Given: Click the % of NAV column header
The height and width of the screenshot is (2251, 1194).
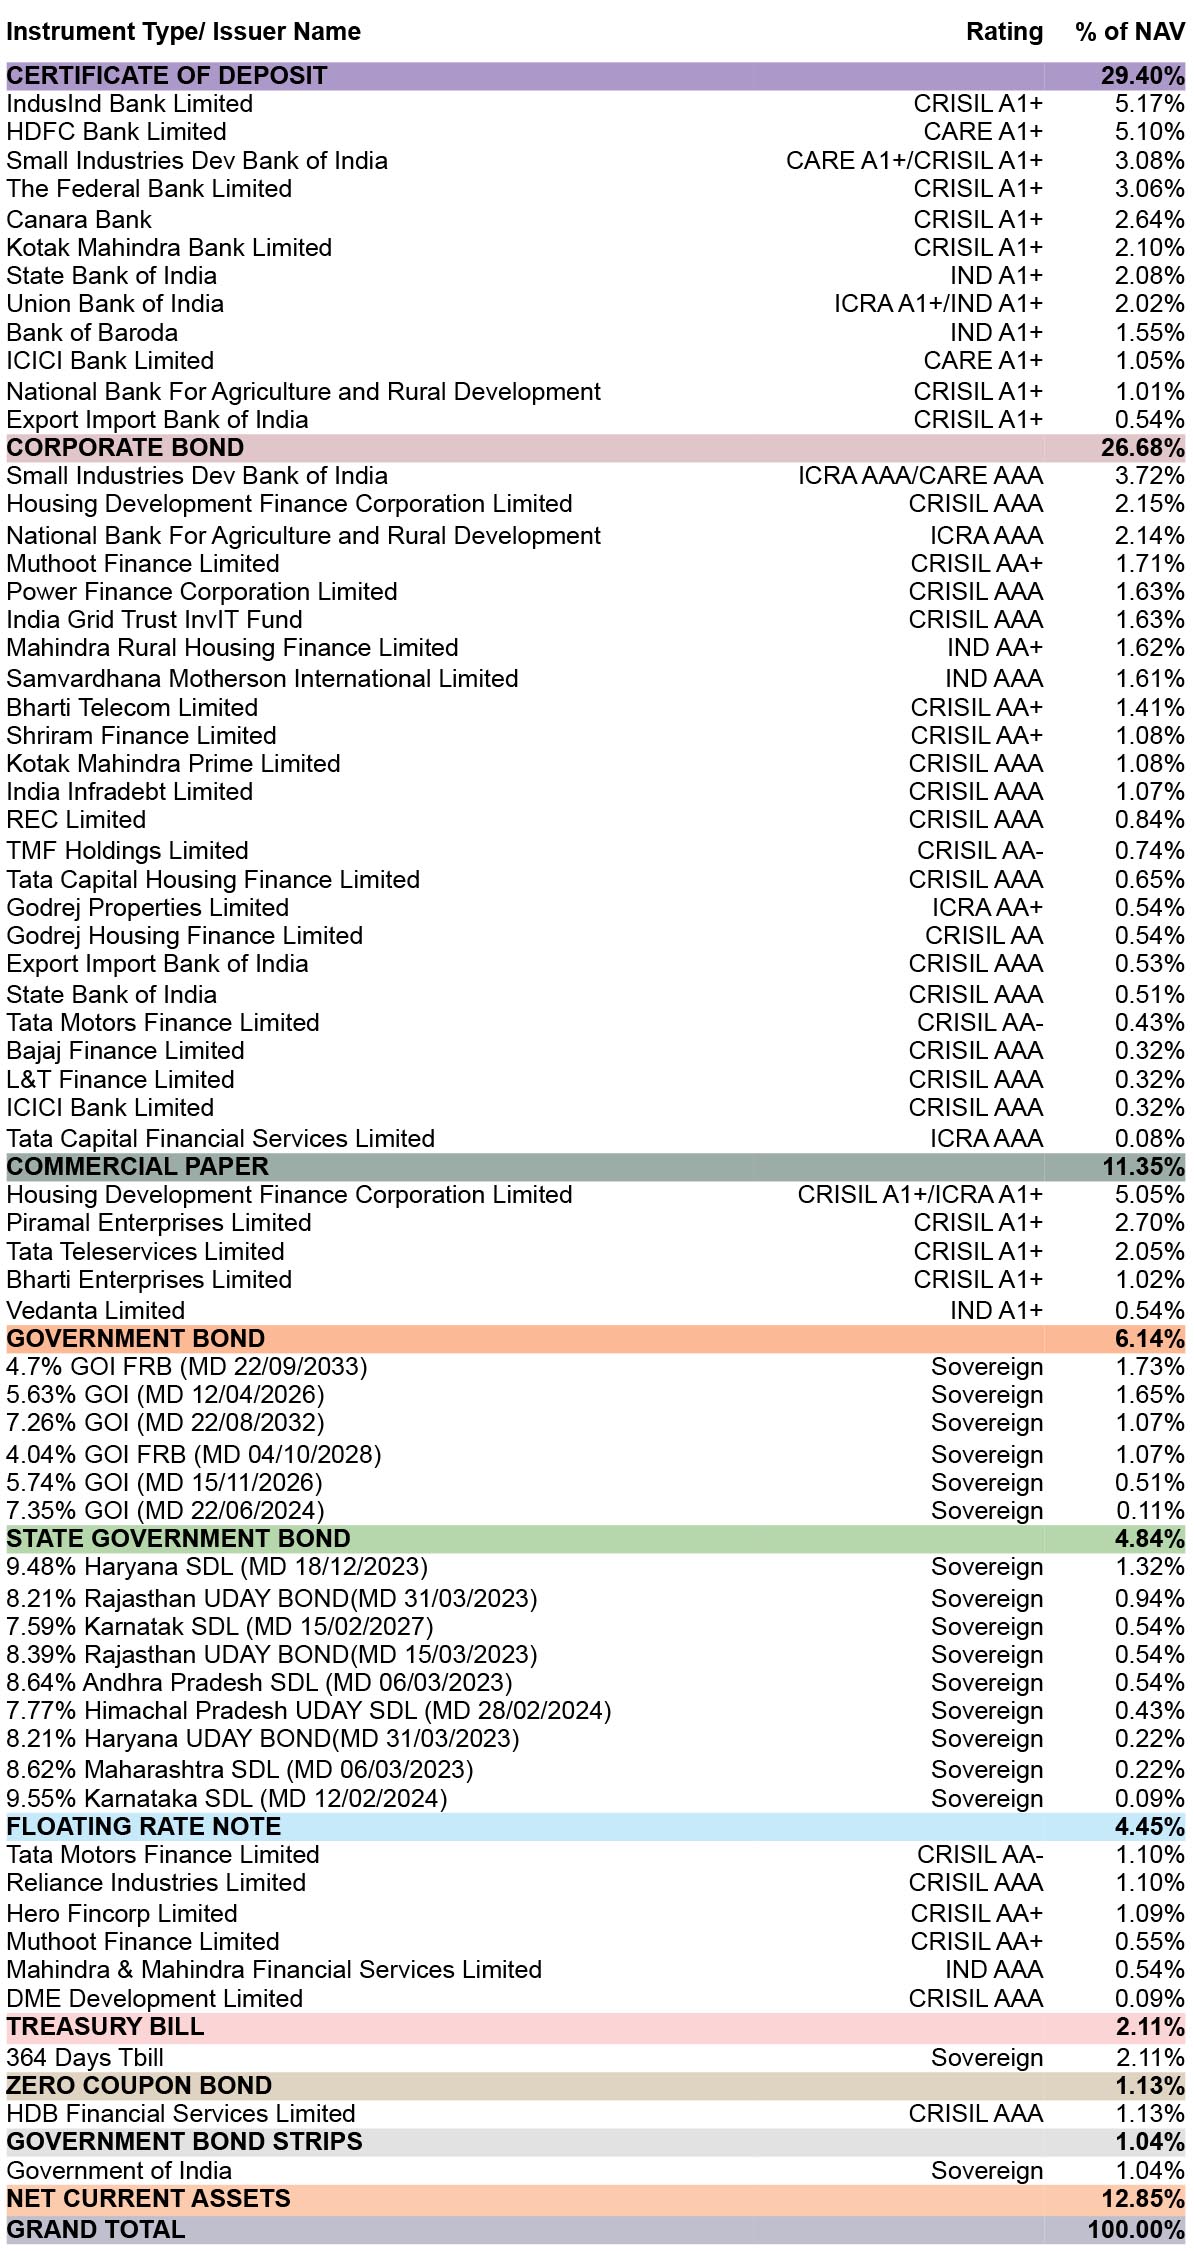Looking at the screenshot, I should (x=1130, y=32).
